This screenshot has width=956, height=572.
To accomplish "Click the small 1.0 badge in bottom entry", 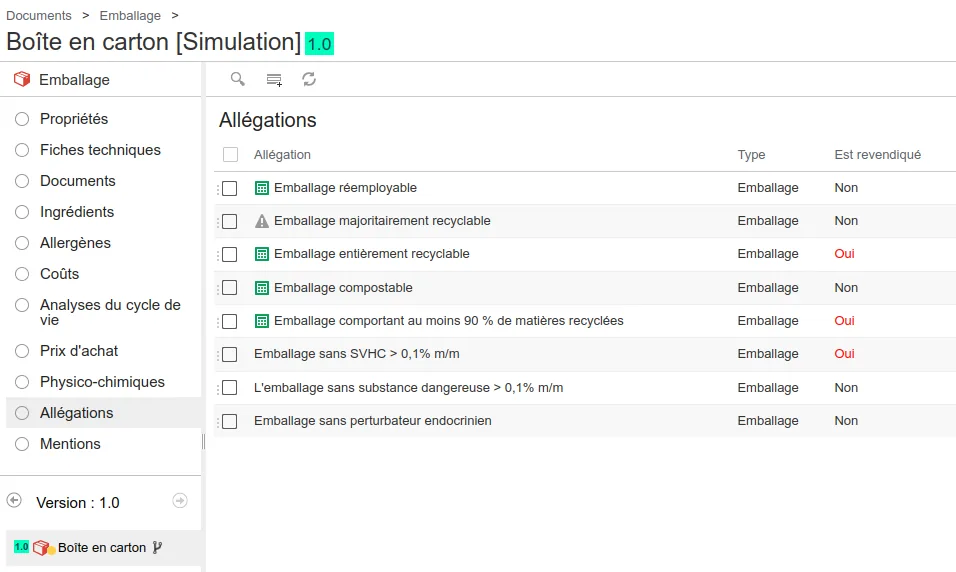I will [x=21, y=546].
